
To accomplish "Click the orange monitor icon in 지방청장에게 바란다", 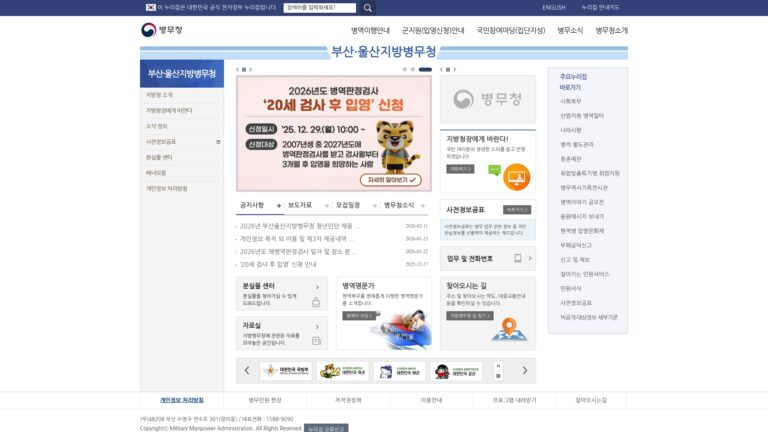I will (x=516, y=177).
